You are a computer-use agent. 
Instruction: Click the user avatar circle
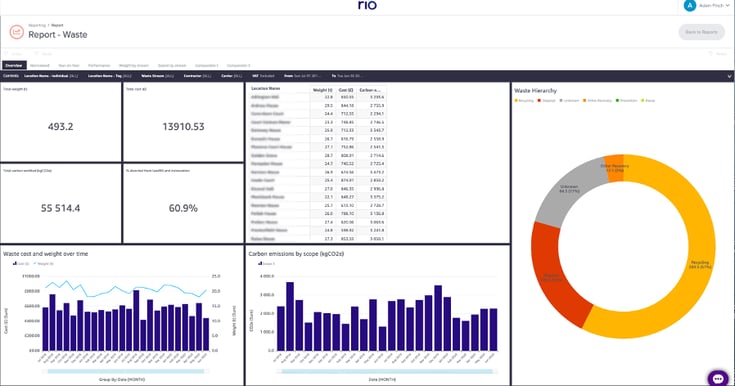pos(690,6)
